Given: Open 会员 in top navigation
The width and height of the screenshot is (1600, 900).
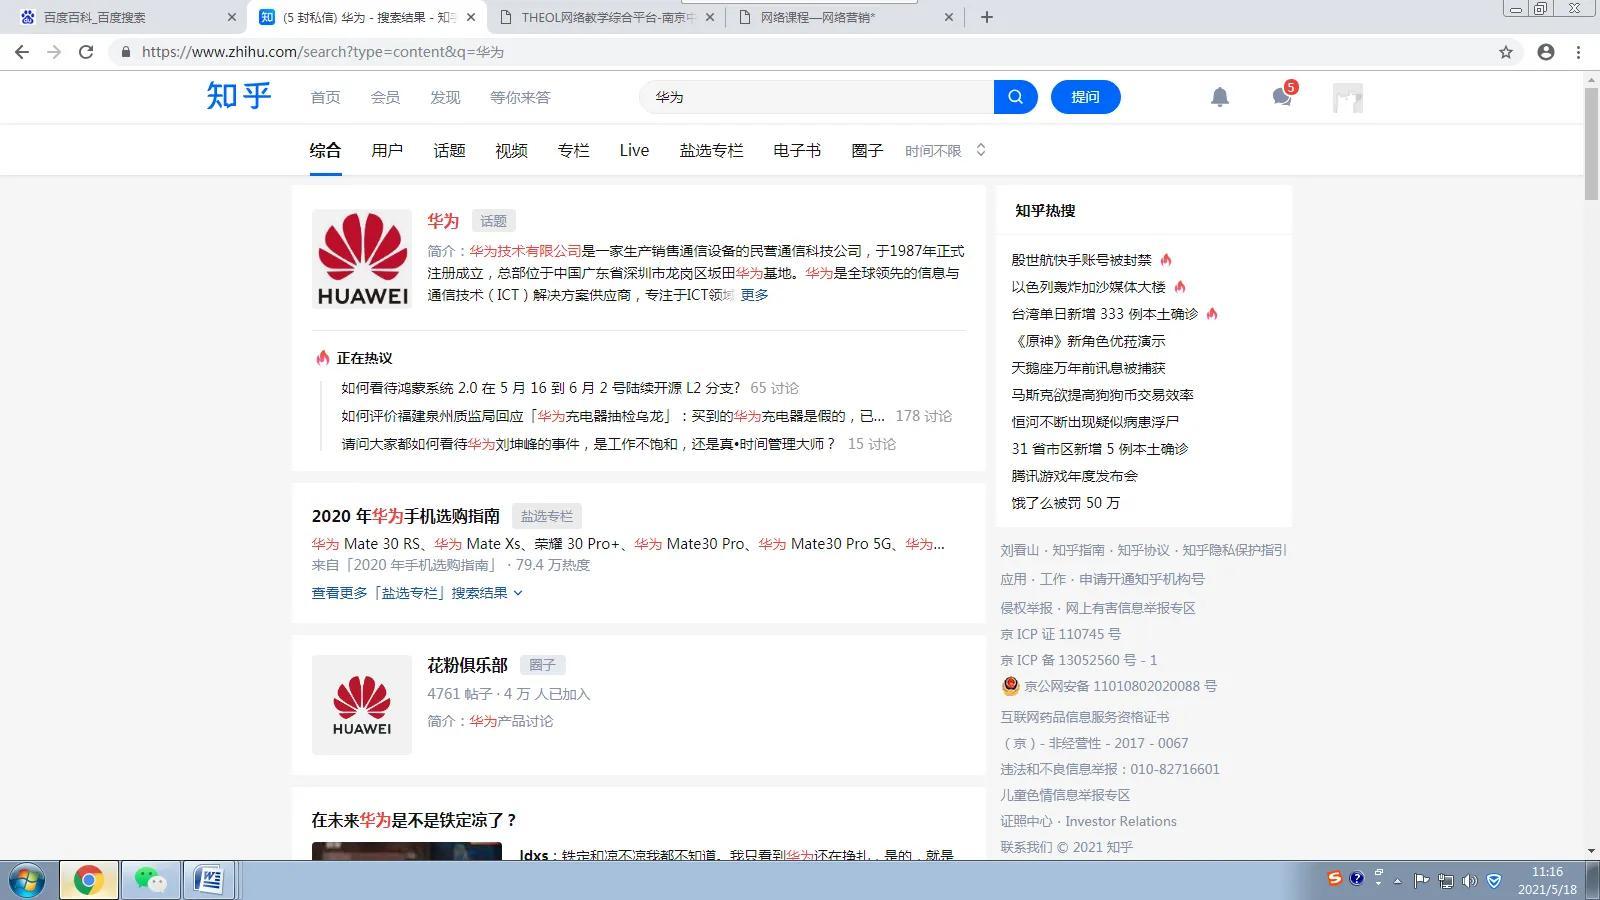Looking at the screenshot, I should click(385, 97).
